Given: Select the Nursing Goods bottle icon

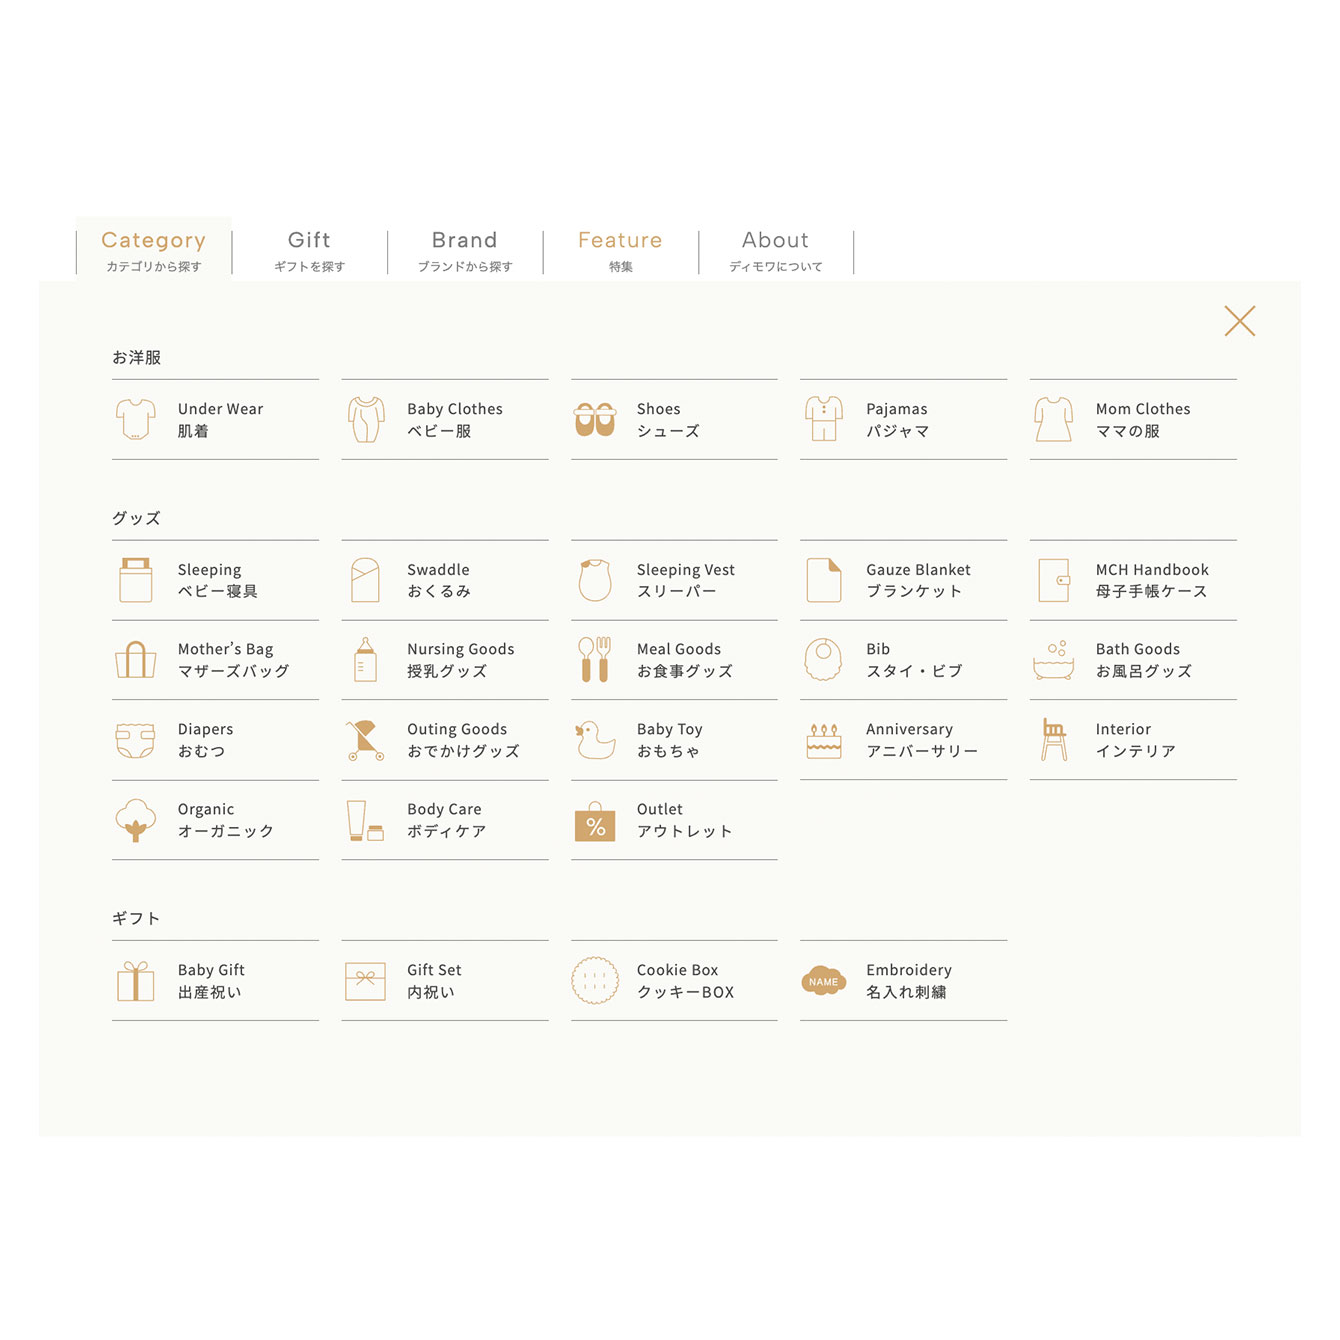Looking at the screenshot, I should coord(365,660).
